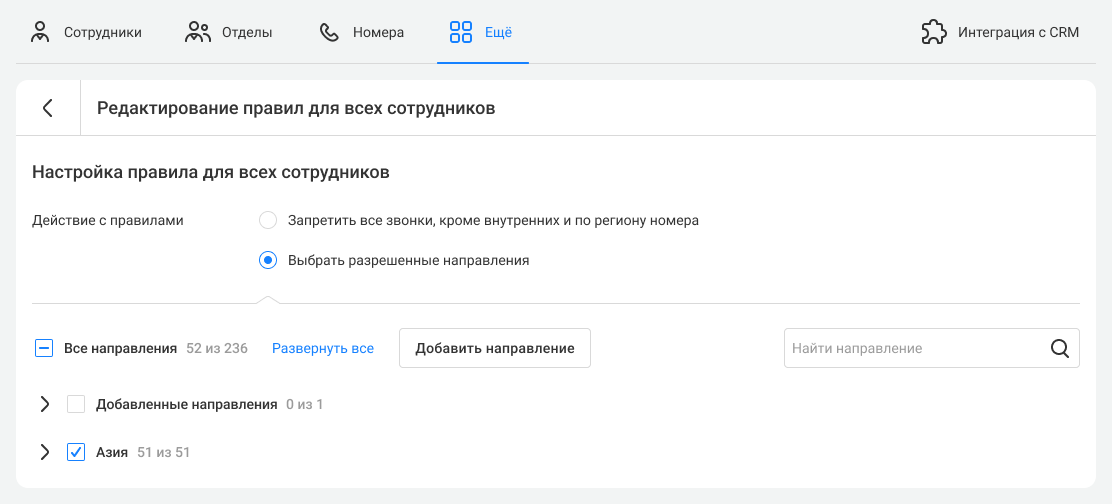1112x504 pixels.
Task: Expand the Добавленные направления group
Action: 45,405
